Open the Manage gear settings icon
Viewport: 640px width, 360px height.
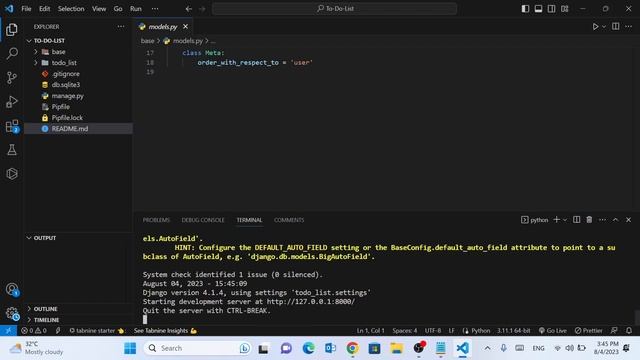[12, 313]
